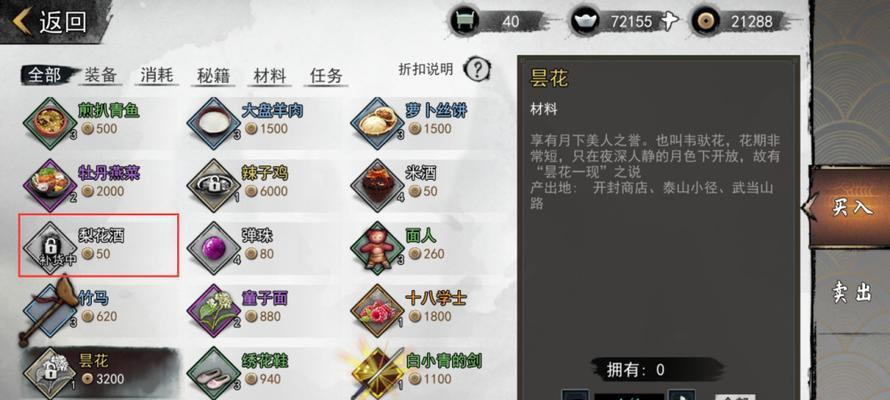The image size is (890, 400).
Task: Select the locked 梨花酒 restocking item
Action: click(x=99, y=245)
